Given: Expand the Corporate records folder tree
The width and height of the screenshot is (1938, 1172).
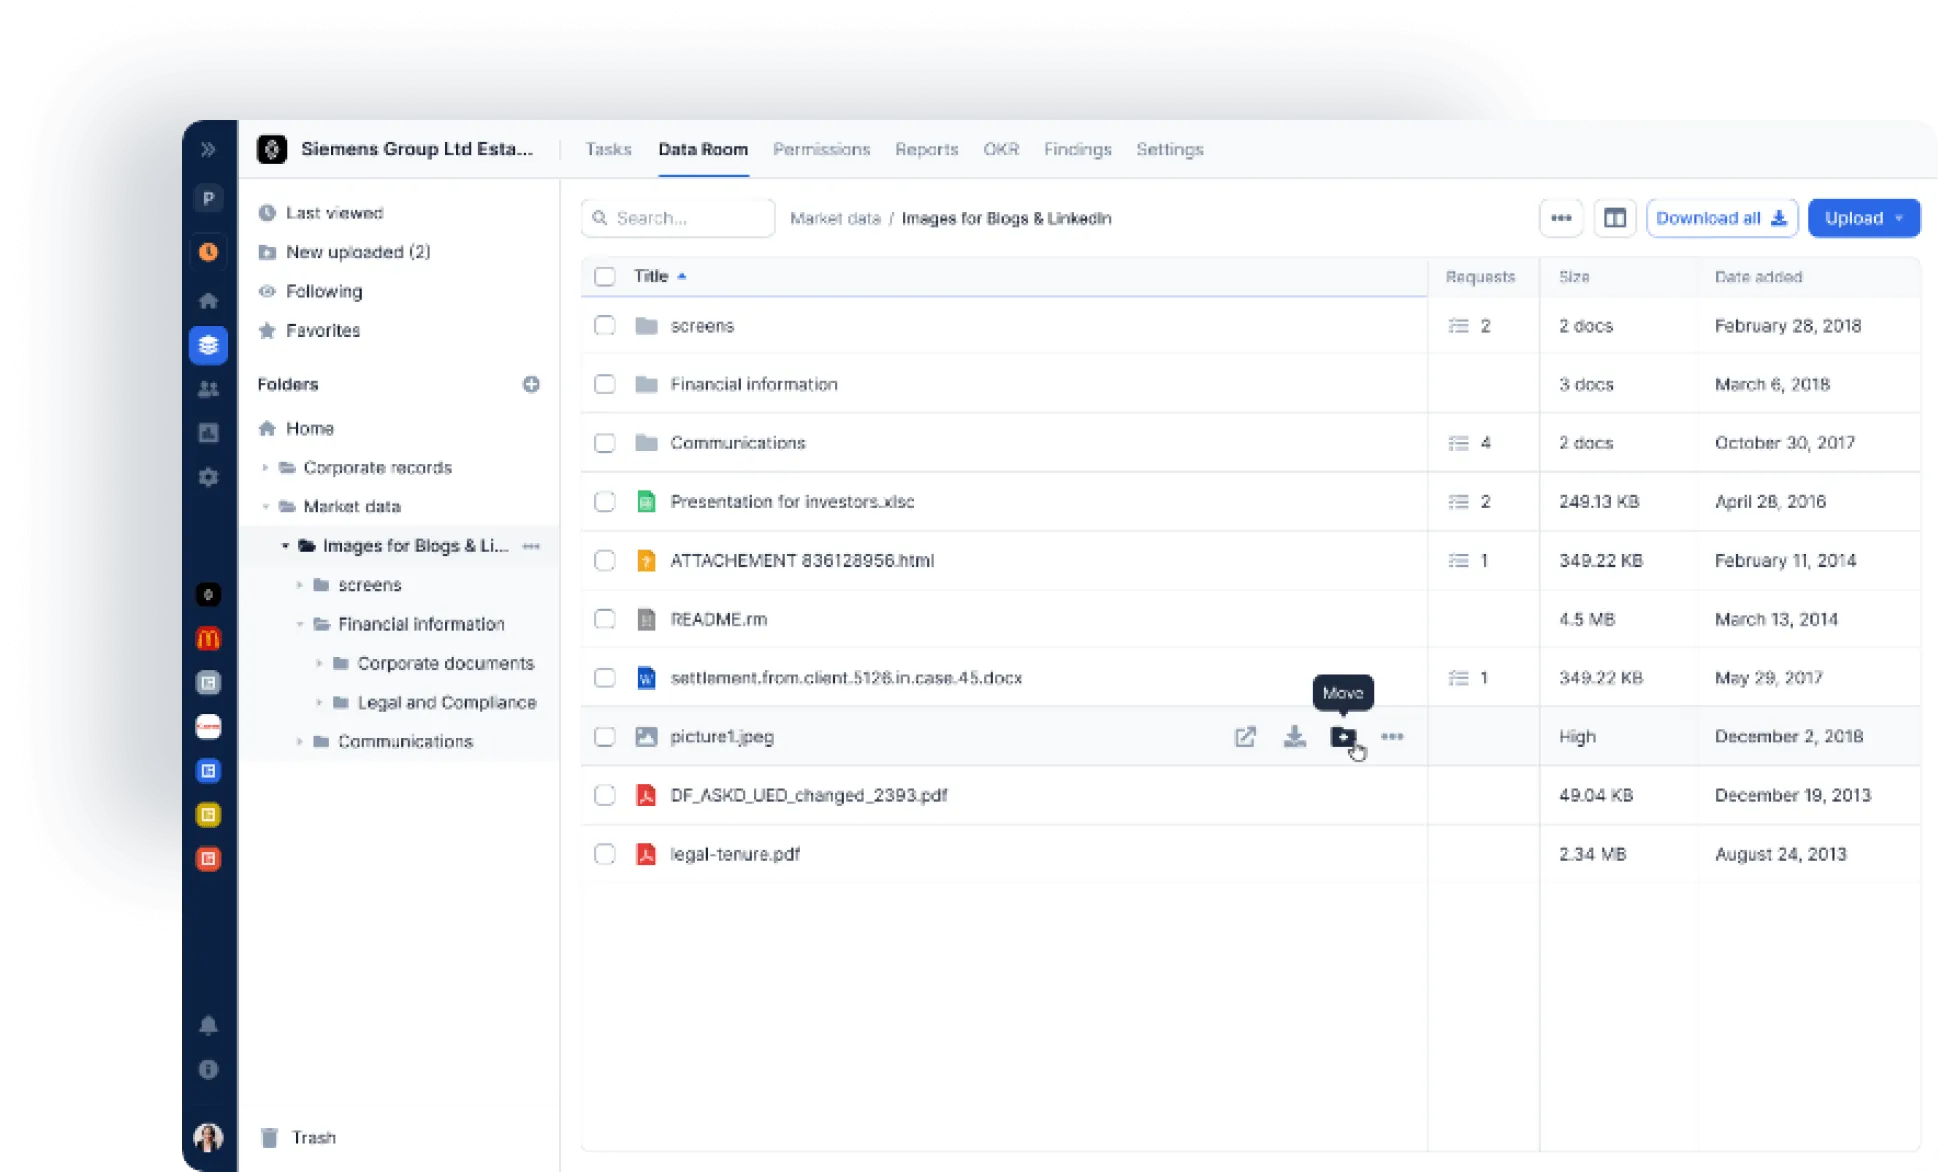Looking at the screenshot, I should click(x=266, y=467).
